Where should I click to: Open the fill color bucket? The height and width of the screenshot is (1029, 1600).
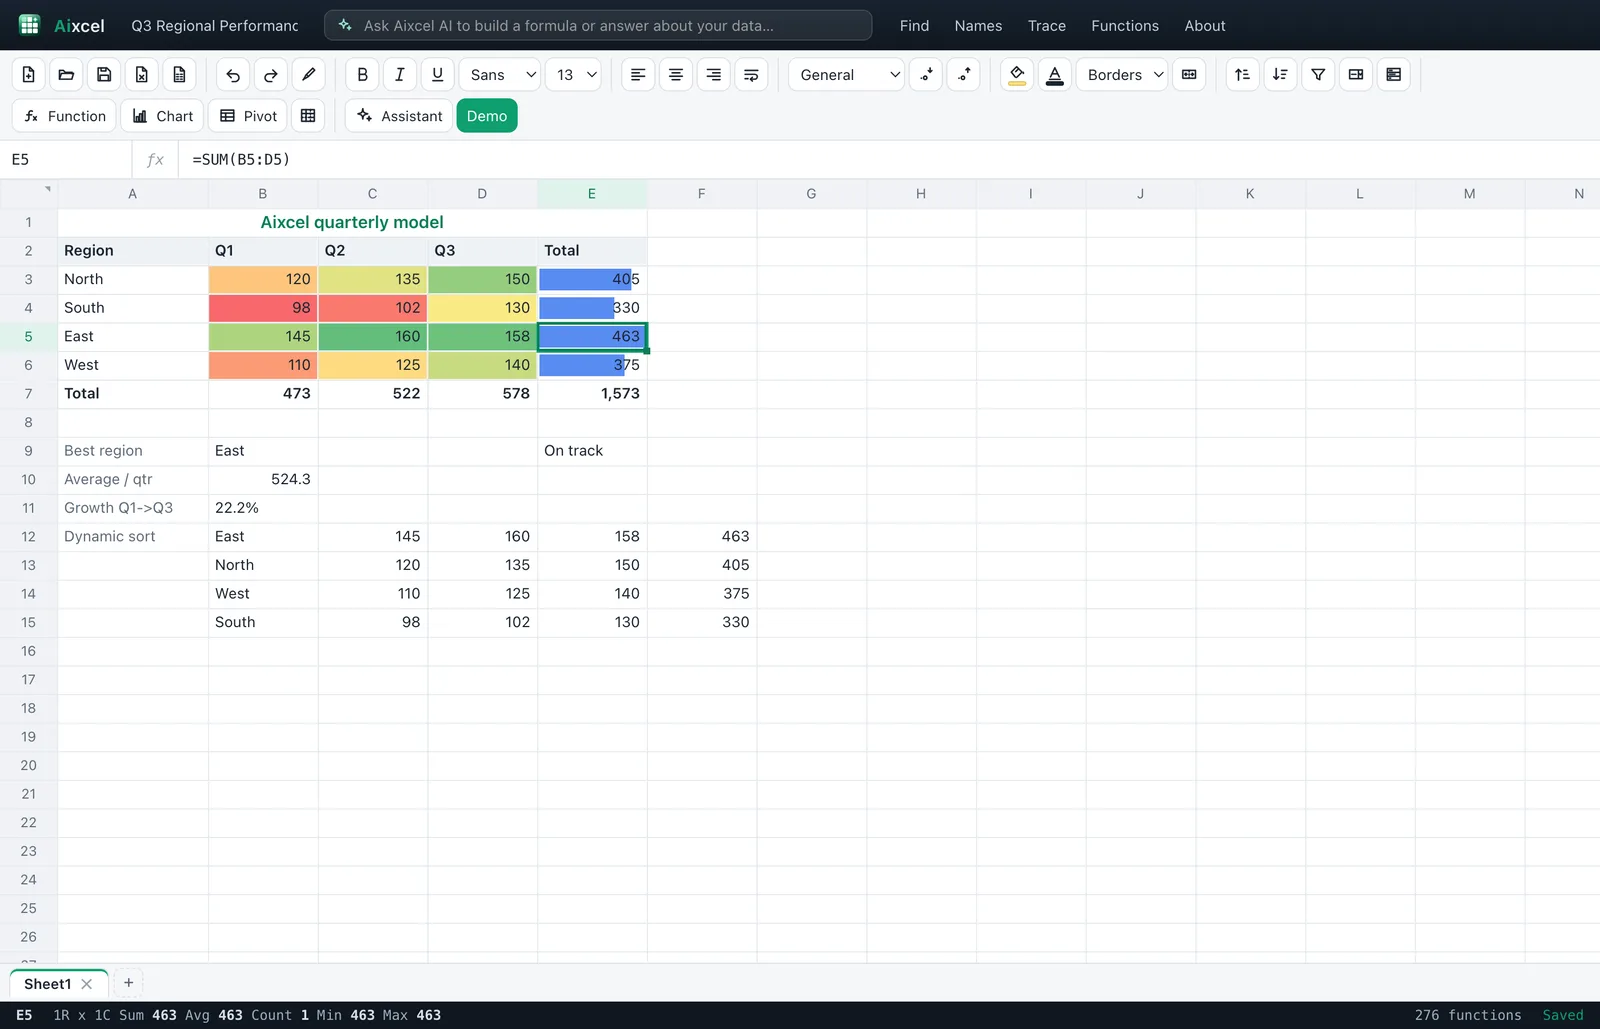click(1017, 74)
